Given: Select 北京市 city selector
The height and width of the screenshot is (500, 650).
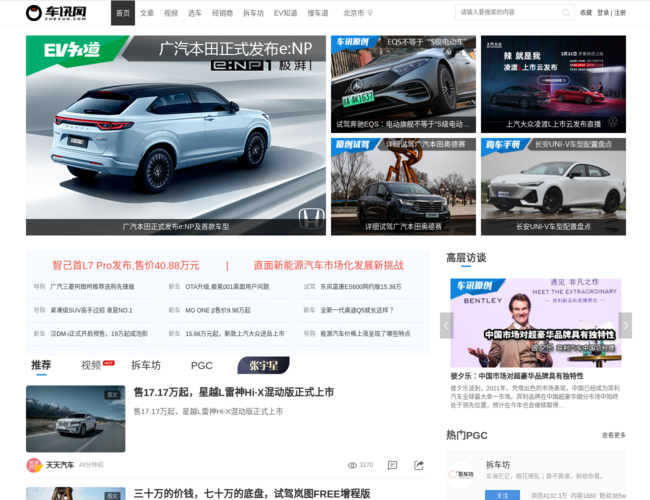Looking at the screenshot, I should click(x=354, y=13).
